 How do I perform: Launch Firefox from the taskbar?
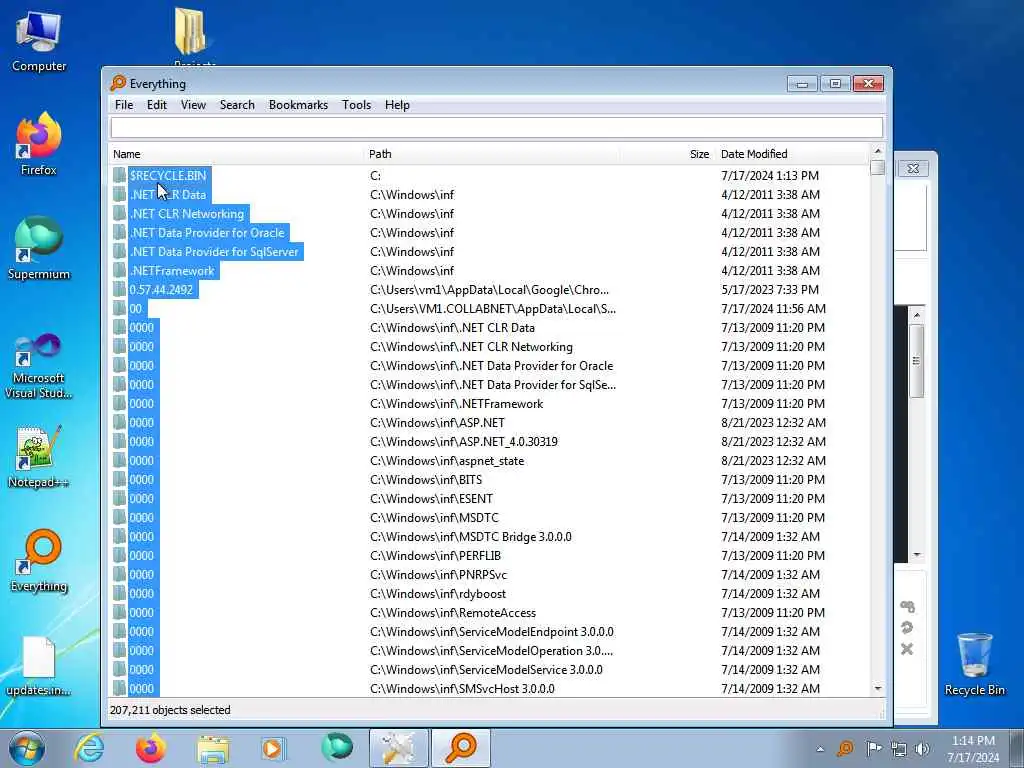tap(151, 748)
